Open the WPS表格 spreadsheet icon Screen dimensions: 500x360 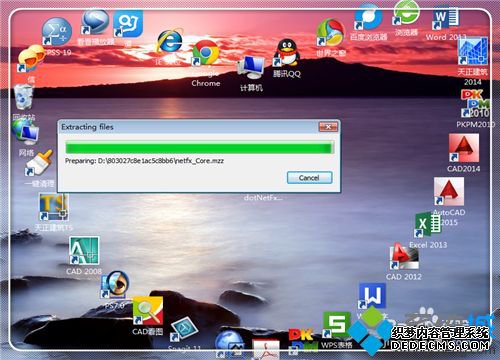click(337, 325)
